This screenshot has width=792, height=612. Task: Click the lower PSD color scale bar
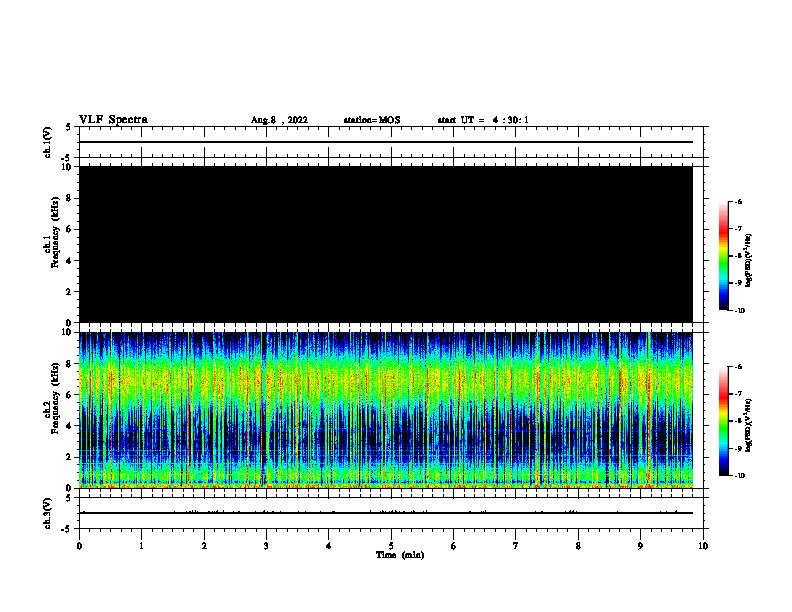click(x=723, y=421)
